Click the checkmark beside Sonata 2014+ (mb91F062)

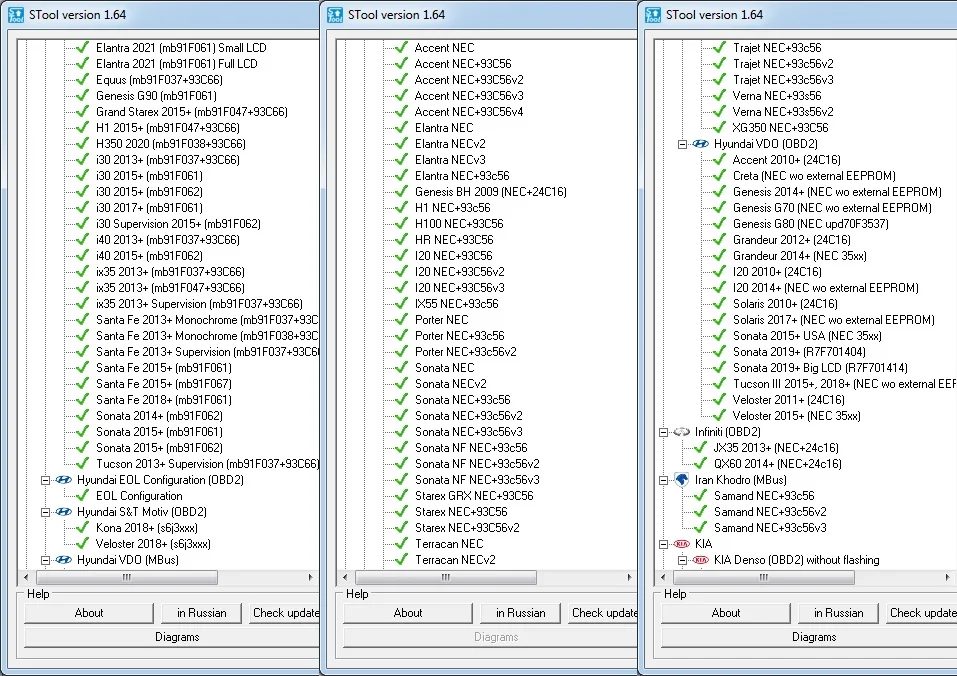tap(82, 415)
